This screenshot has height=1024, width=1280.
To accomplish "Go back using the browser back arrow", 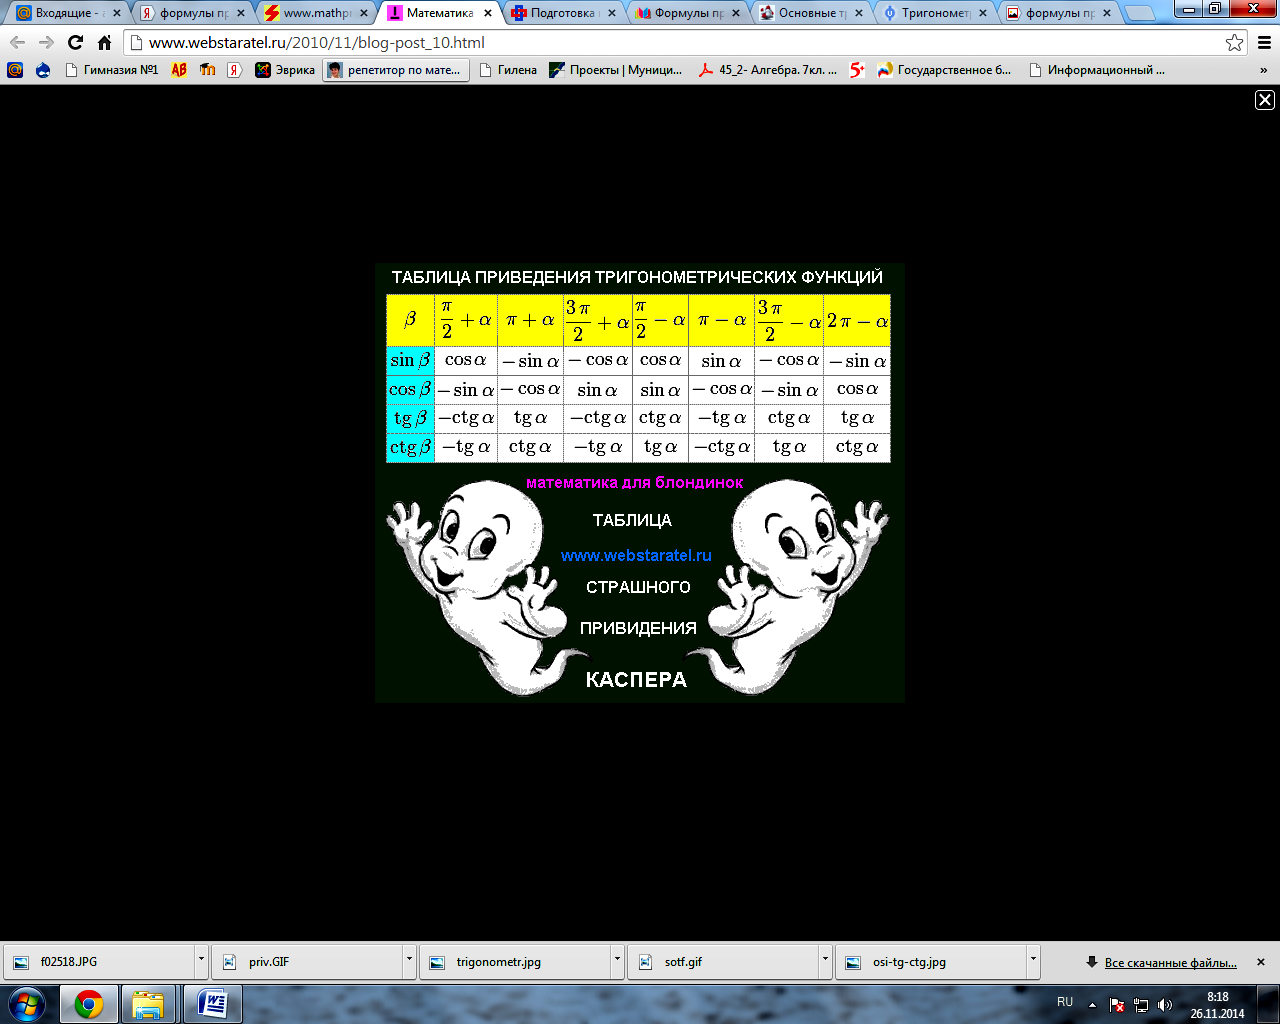I will [17, 43].
